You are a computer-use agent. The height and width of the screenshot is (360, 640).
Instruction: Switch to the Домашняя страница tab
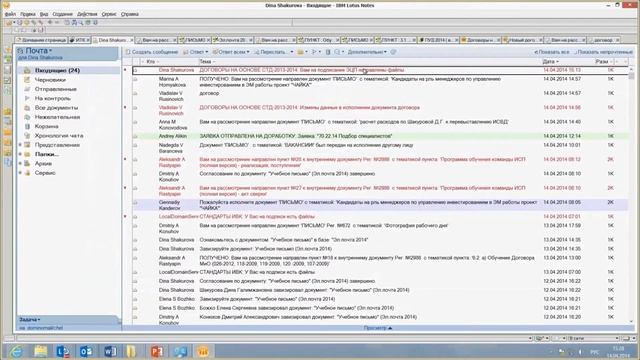coord(41,40)
